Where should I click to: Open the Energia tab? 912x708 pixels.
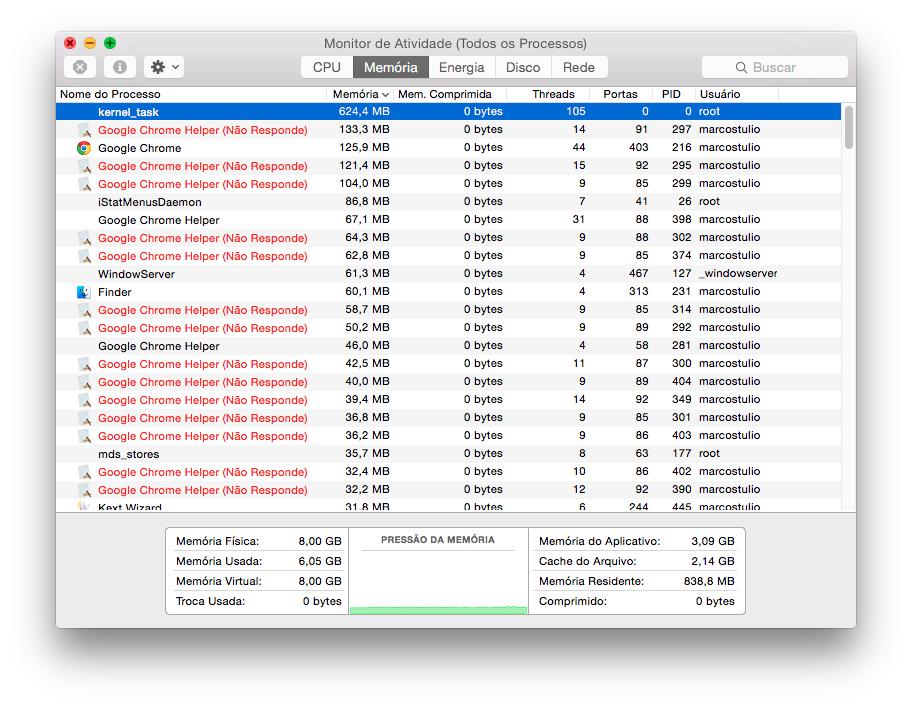(462, 67)
